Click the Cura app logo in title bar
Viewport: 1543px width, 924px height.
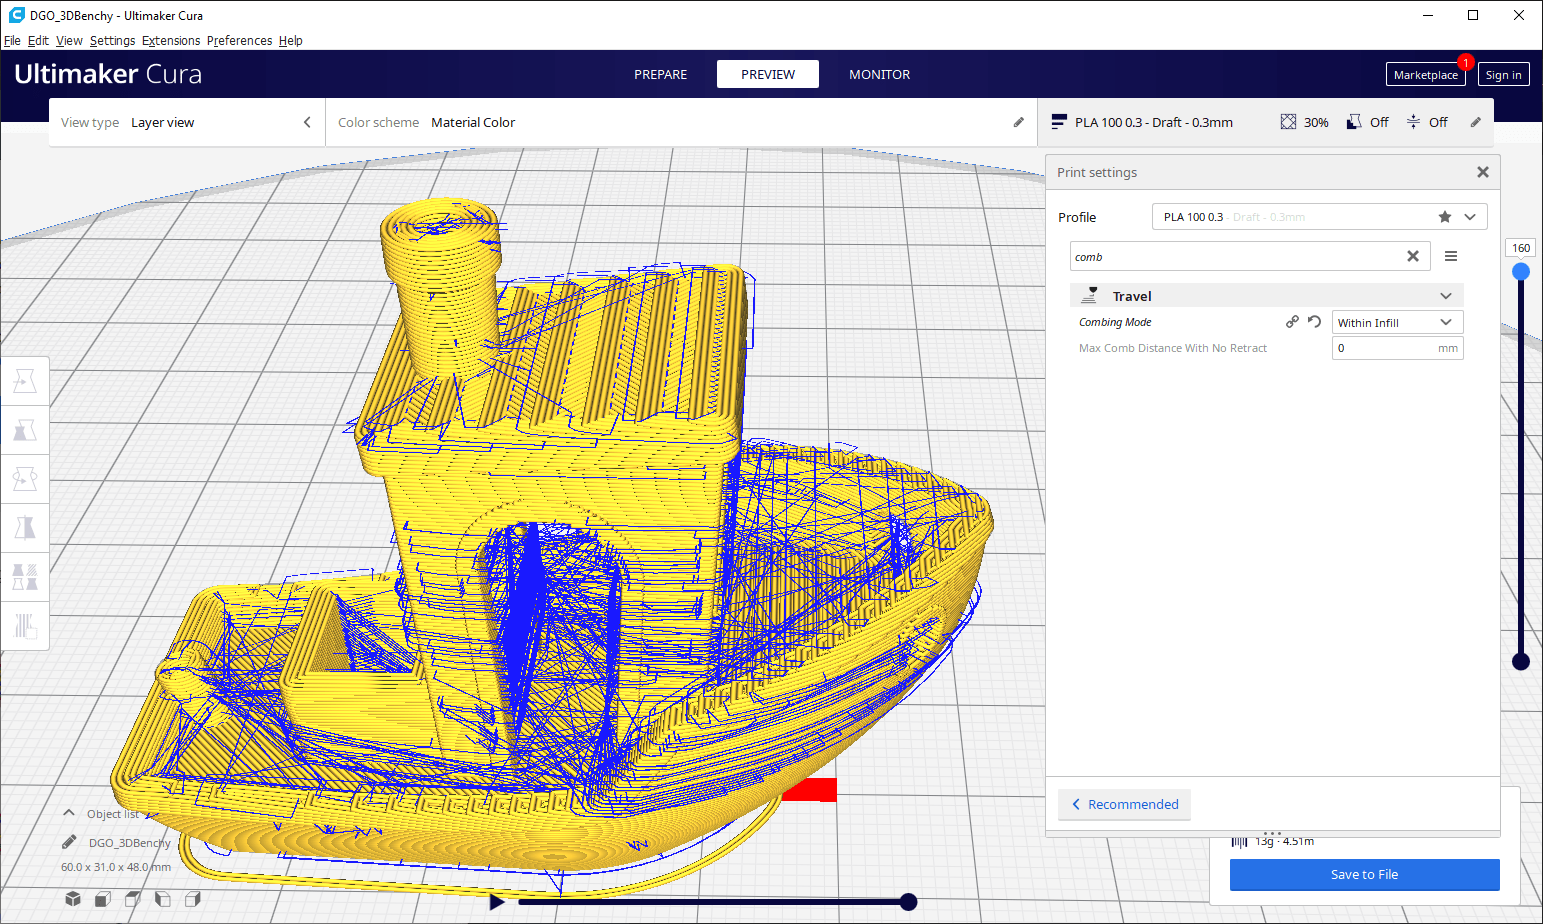point(16,15)
